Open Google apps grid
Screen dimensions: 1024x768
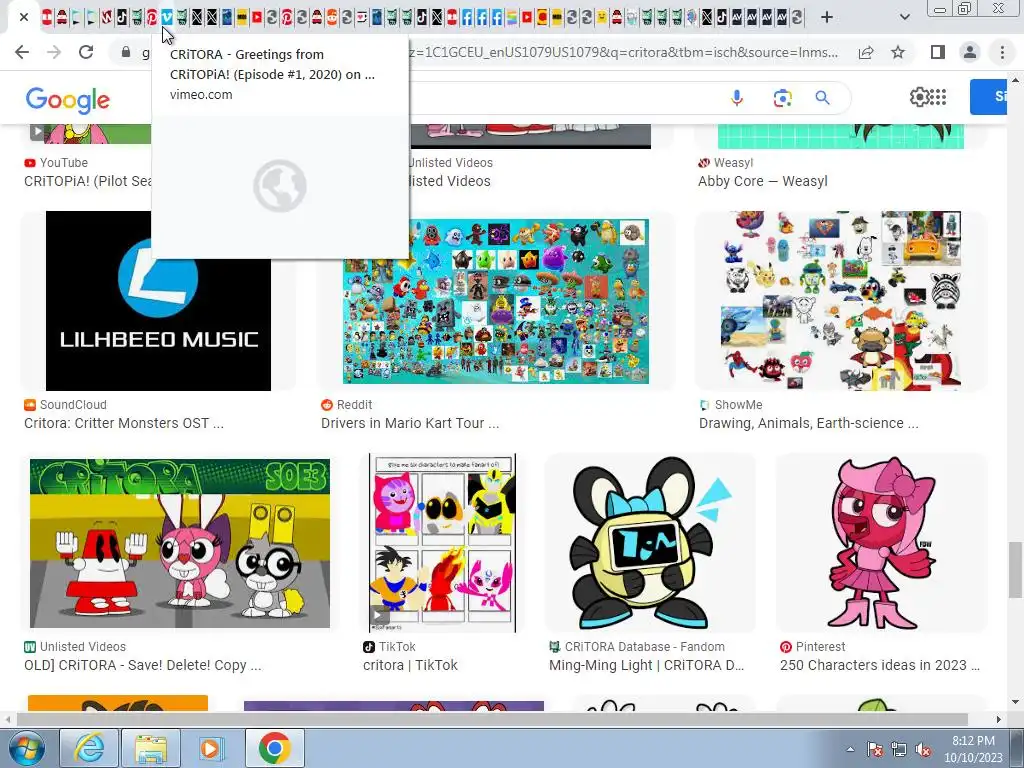click(x=938, y=97)
